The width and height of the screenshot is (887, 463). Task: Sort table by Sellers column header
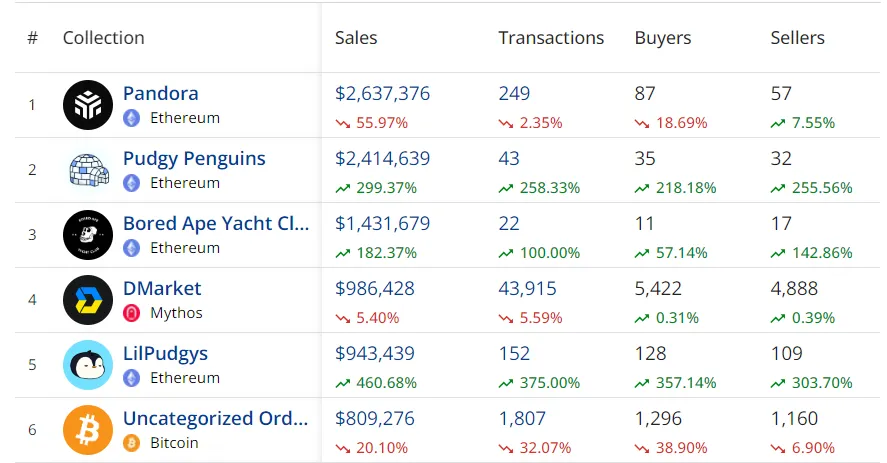point(797,38)
